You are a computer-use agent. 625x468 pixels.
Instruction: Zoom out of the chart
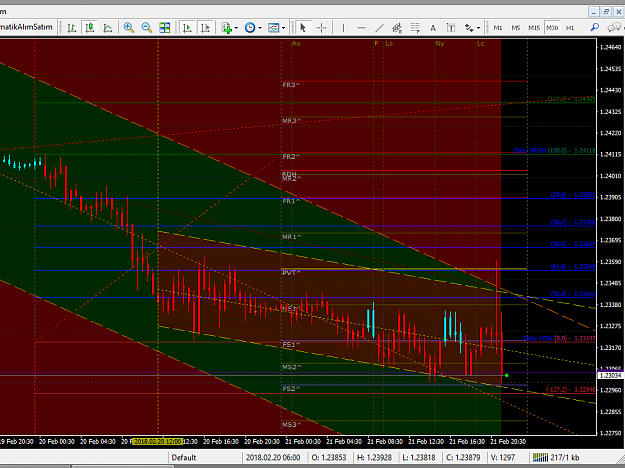coord(146,28)
